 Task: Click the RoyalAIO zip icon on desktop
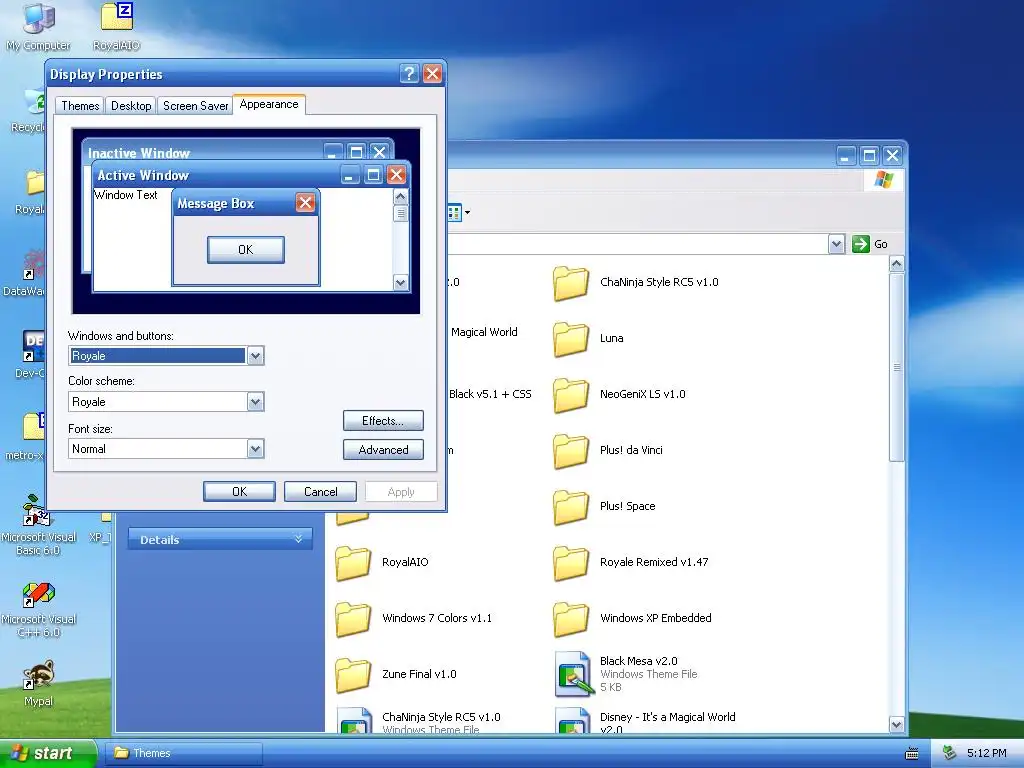tap(116, 26)
